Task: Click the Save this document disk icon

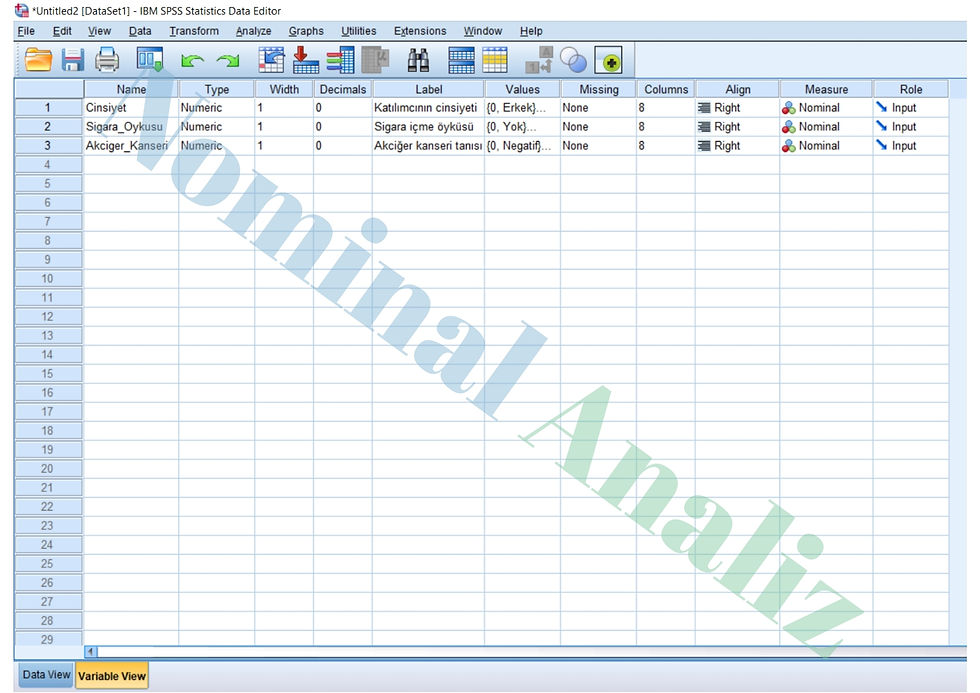Action: tap(72, 60)
